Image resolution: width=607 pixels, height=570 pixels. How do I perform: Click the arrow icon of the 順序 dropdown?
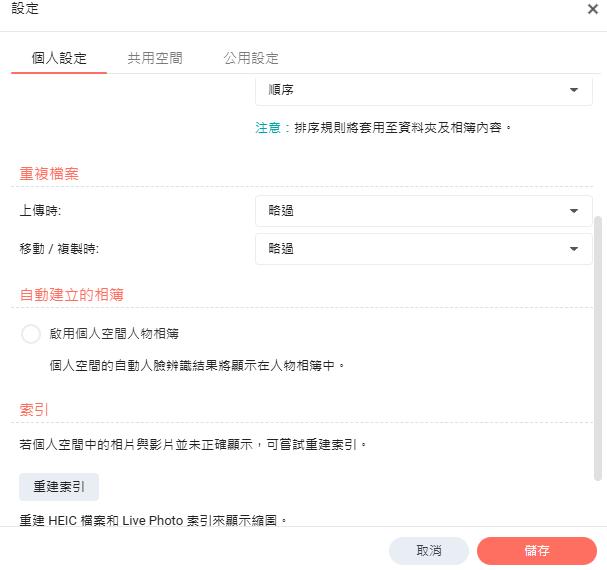pos(574,90)
